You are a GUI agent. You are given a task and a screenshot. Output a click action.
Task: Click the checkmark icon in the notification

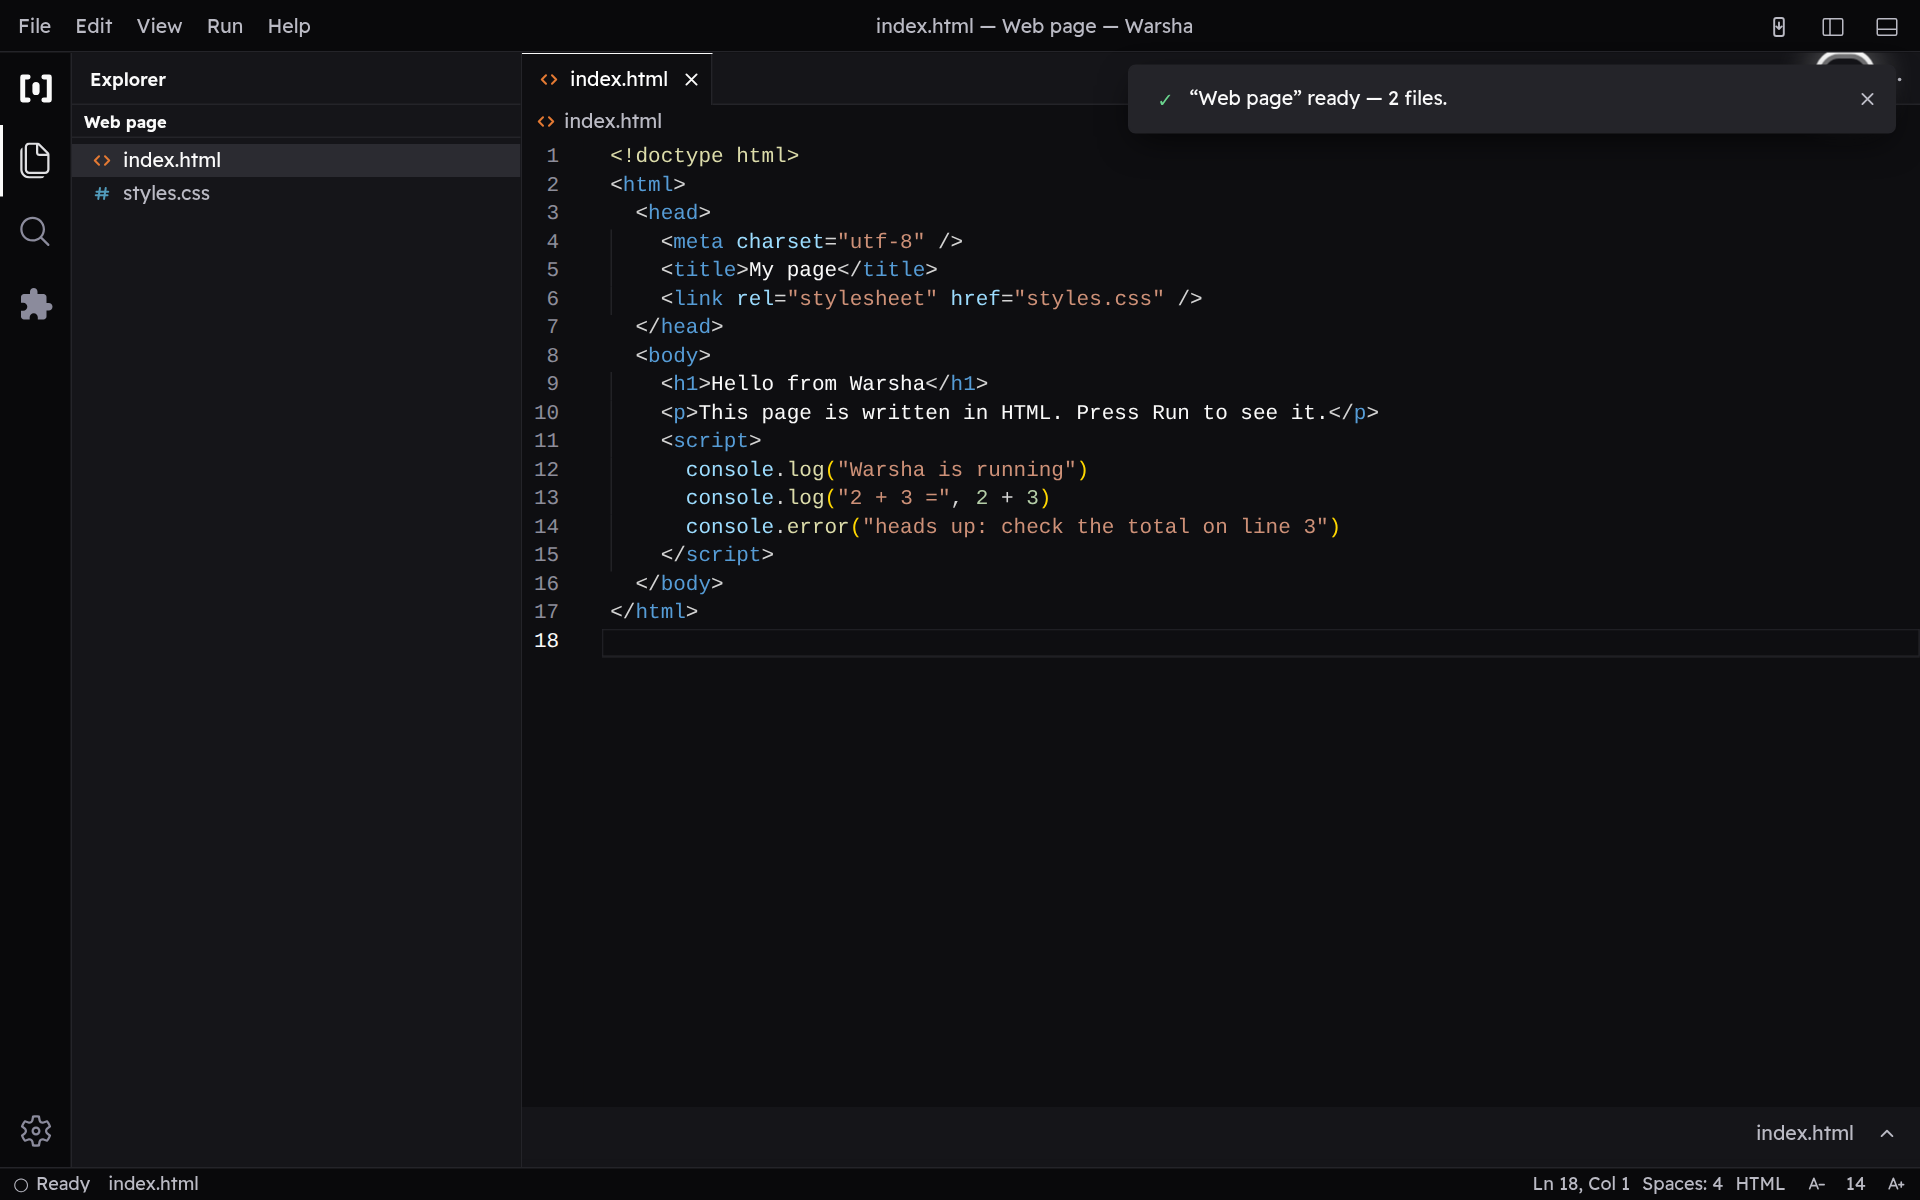point(1165,99)
